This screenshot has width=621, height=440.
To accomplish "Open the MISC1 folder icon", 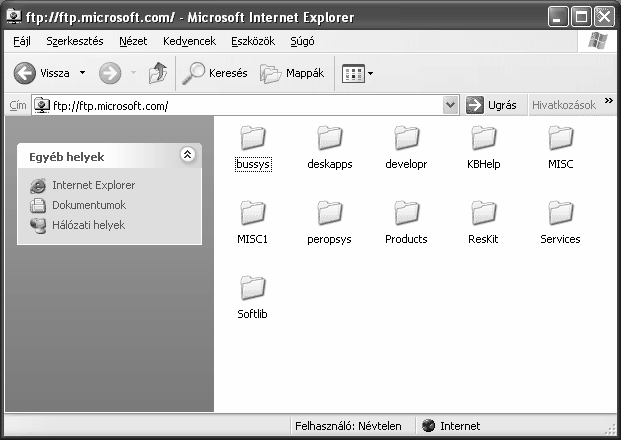I will [x=253, y=213].
